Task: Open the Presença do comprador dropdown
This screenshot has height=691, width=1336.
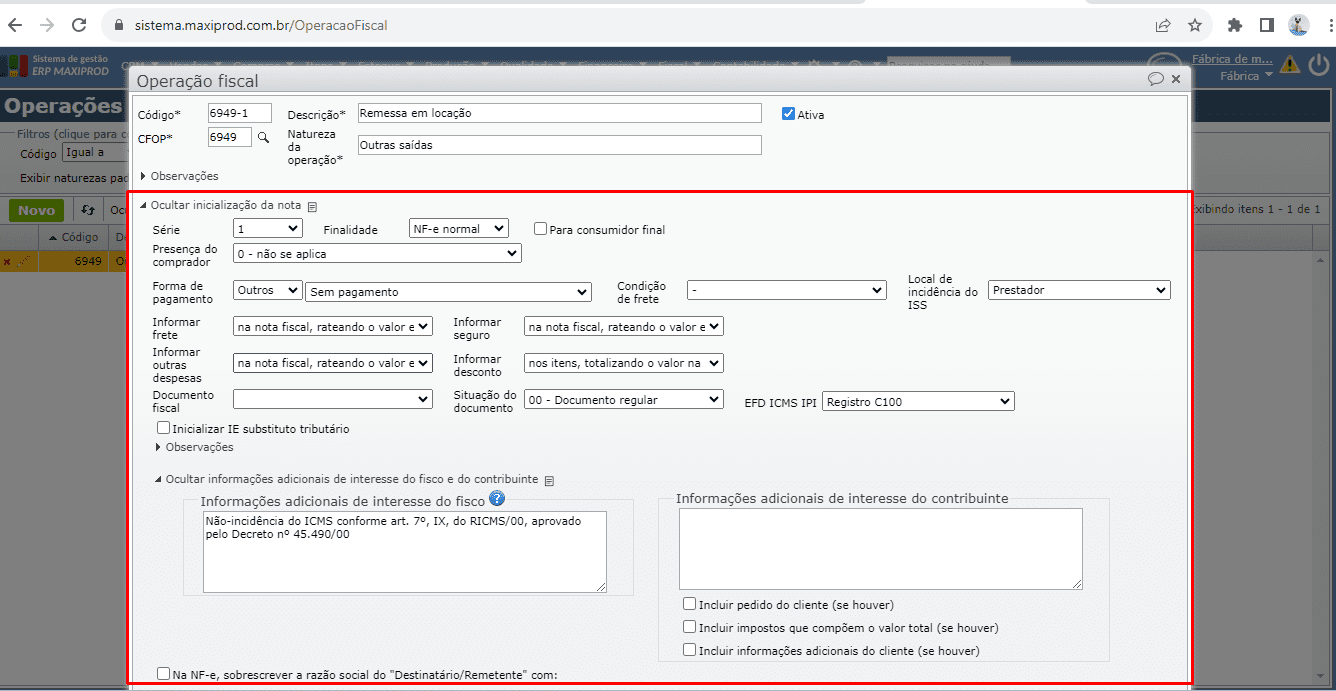Action: [x=377, y=254]
